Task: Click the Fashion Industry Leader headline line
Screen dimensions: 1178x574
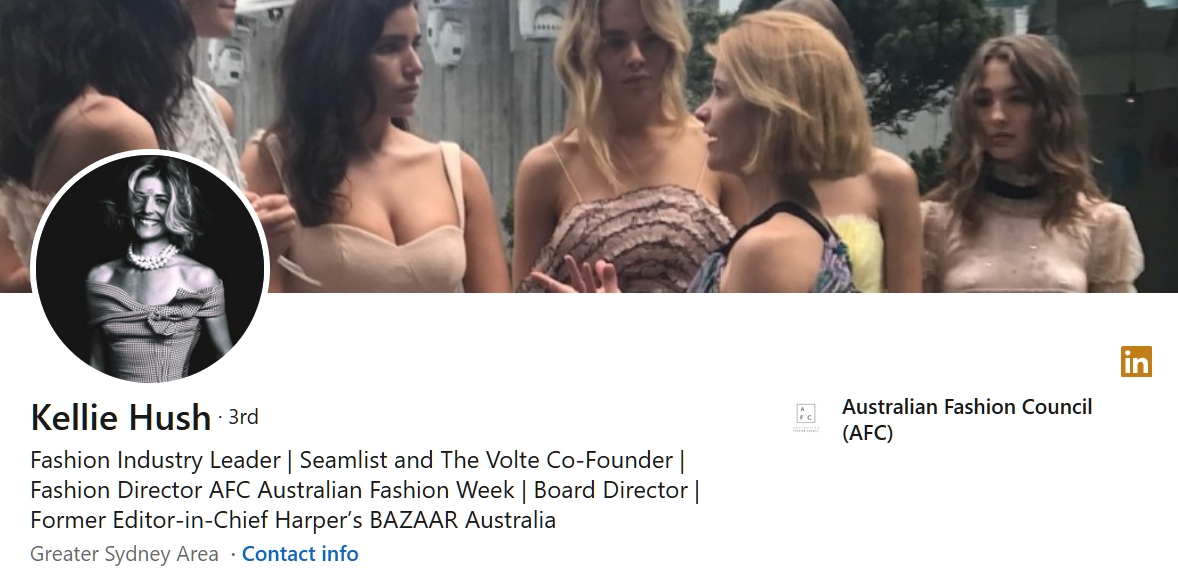Action: click(x=358, y=460)
